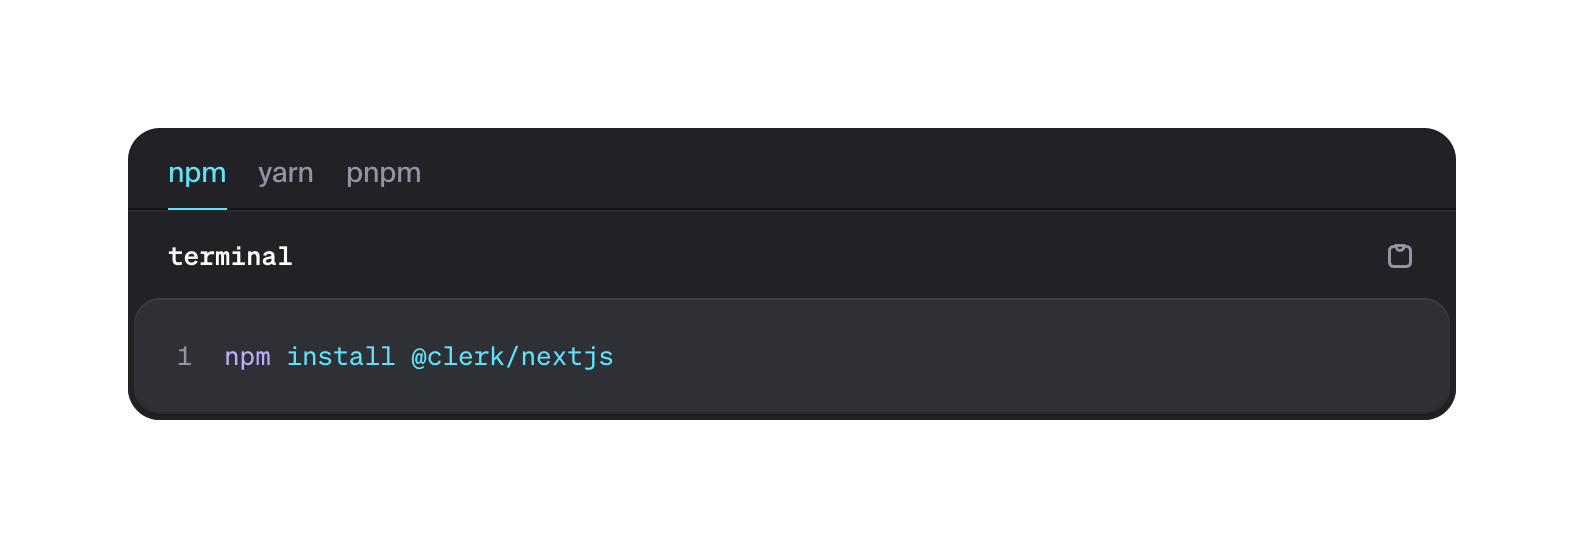Screen dimensions: 1584x548
Task: Click the letter y in the yarn tab
Action: click(265, 174)
